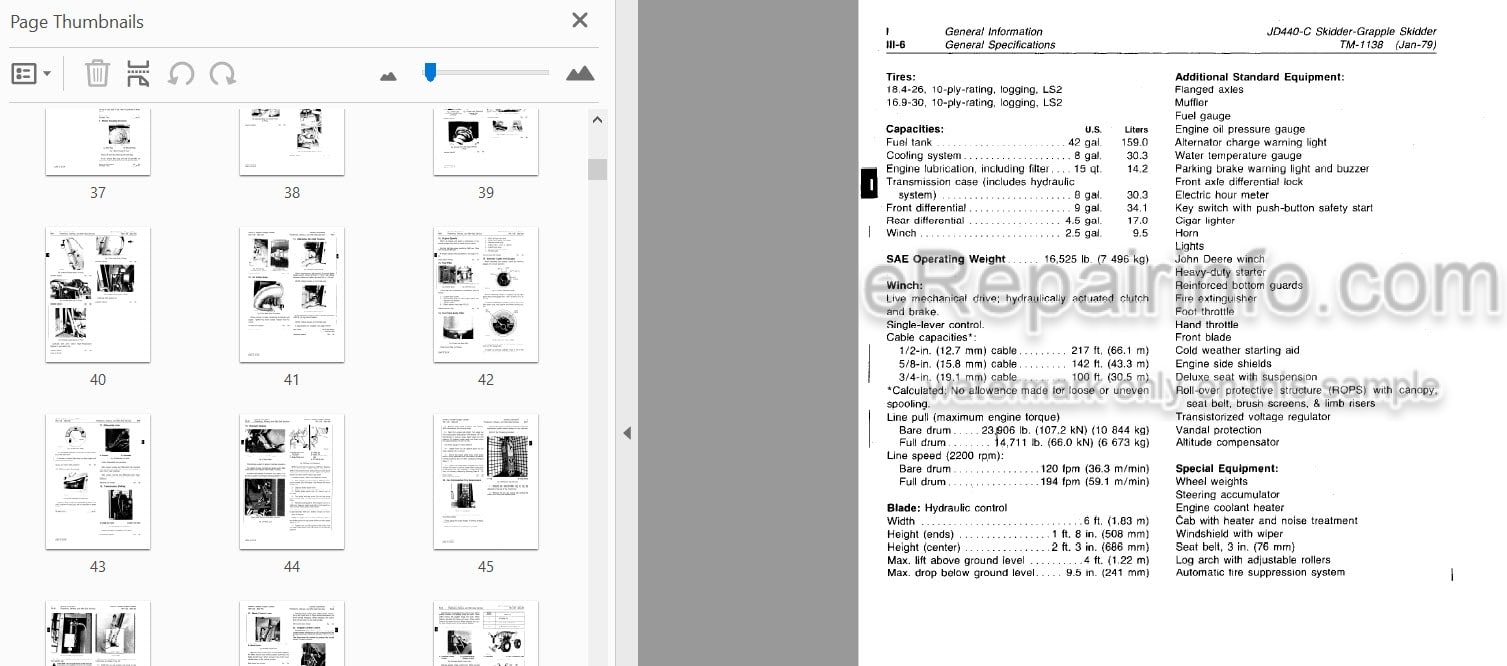Click the large mountain enlarge-thumbnails icon
The height and width of the screenshot is (666, 1507).
point(580,73)
